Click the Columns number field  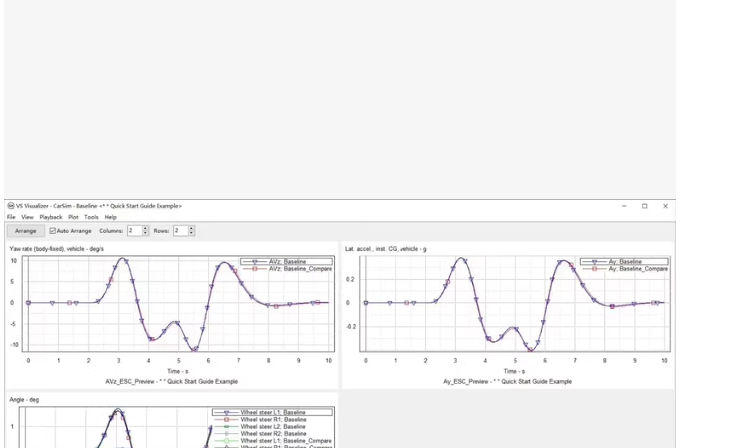click(134, 231)
